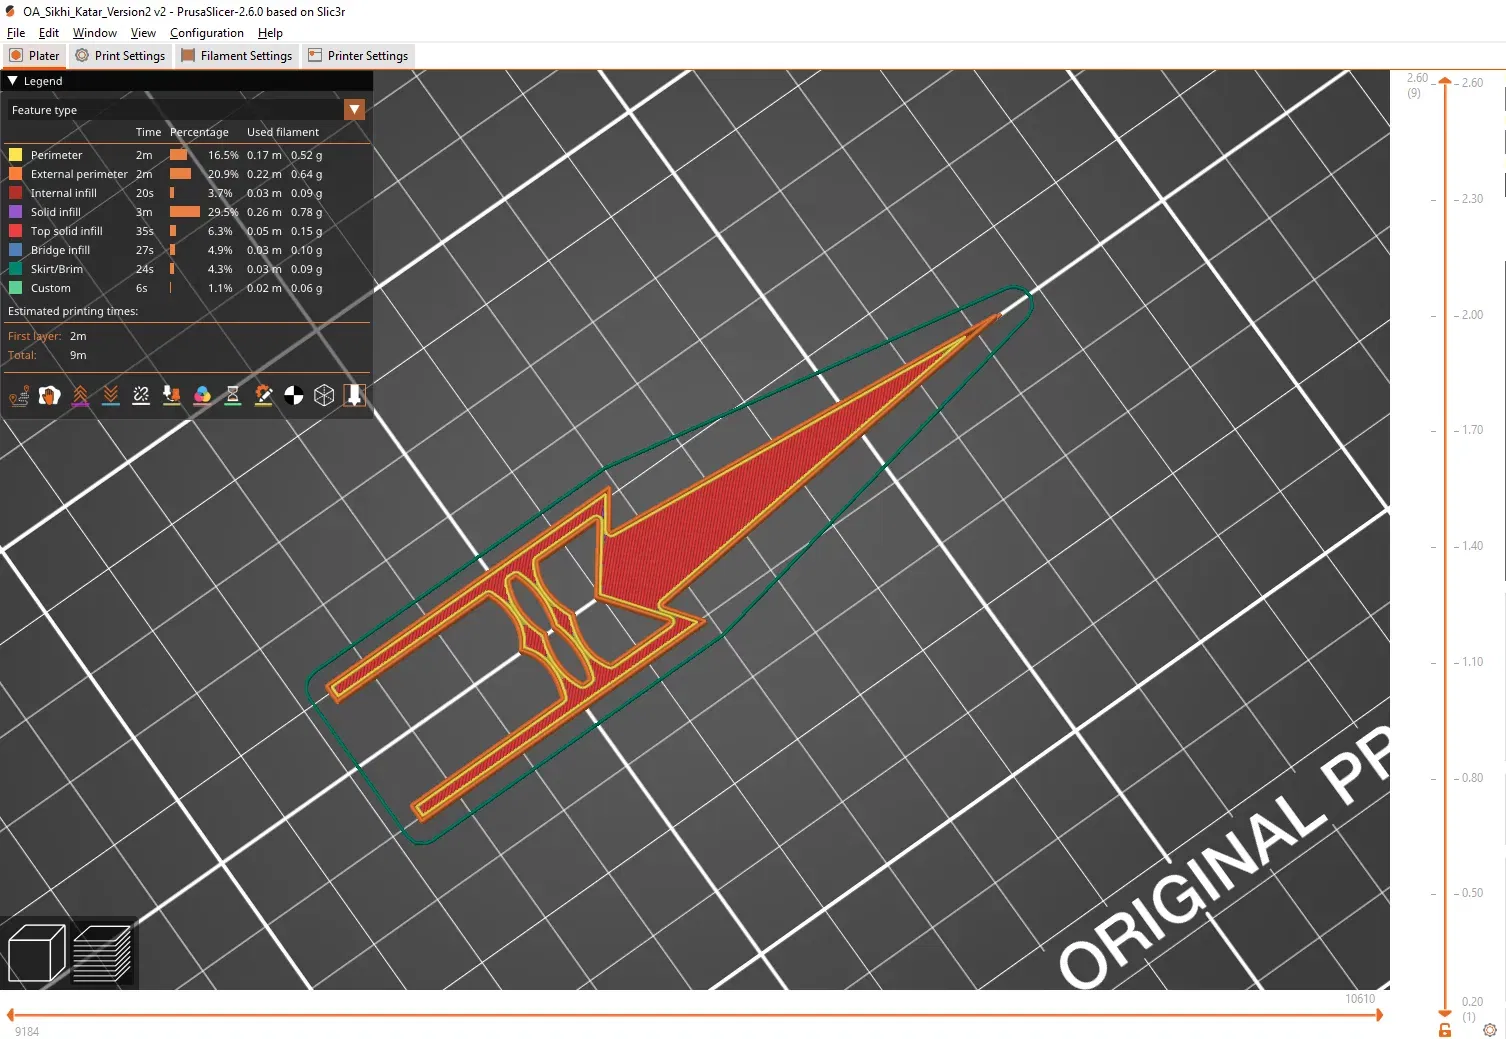Click the "Skirt/Brim" legend label

[x=57, y=269]
